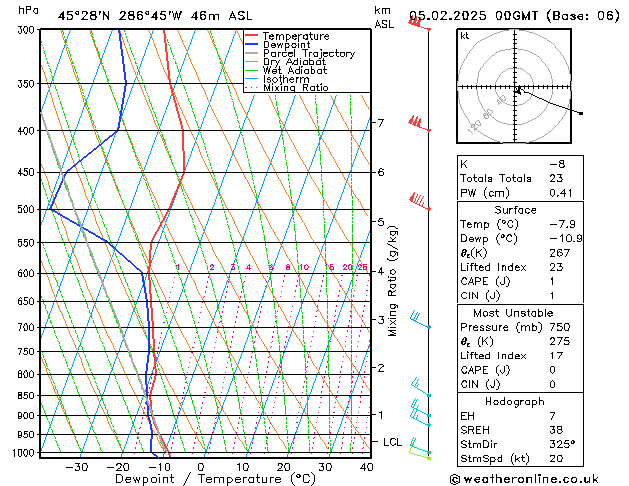
Task: Click the Isotherm legend label
Action: pyautogui.click(x=286, y=79)
